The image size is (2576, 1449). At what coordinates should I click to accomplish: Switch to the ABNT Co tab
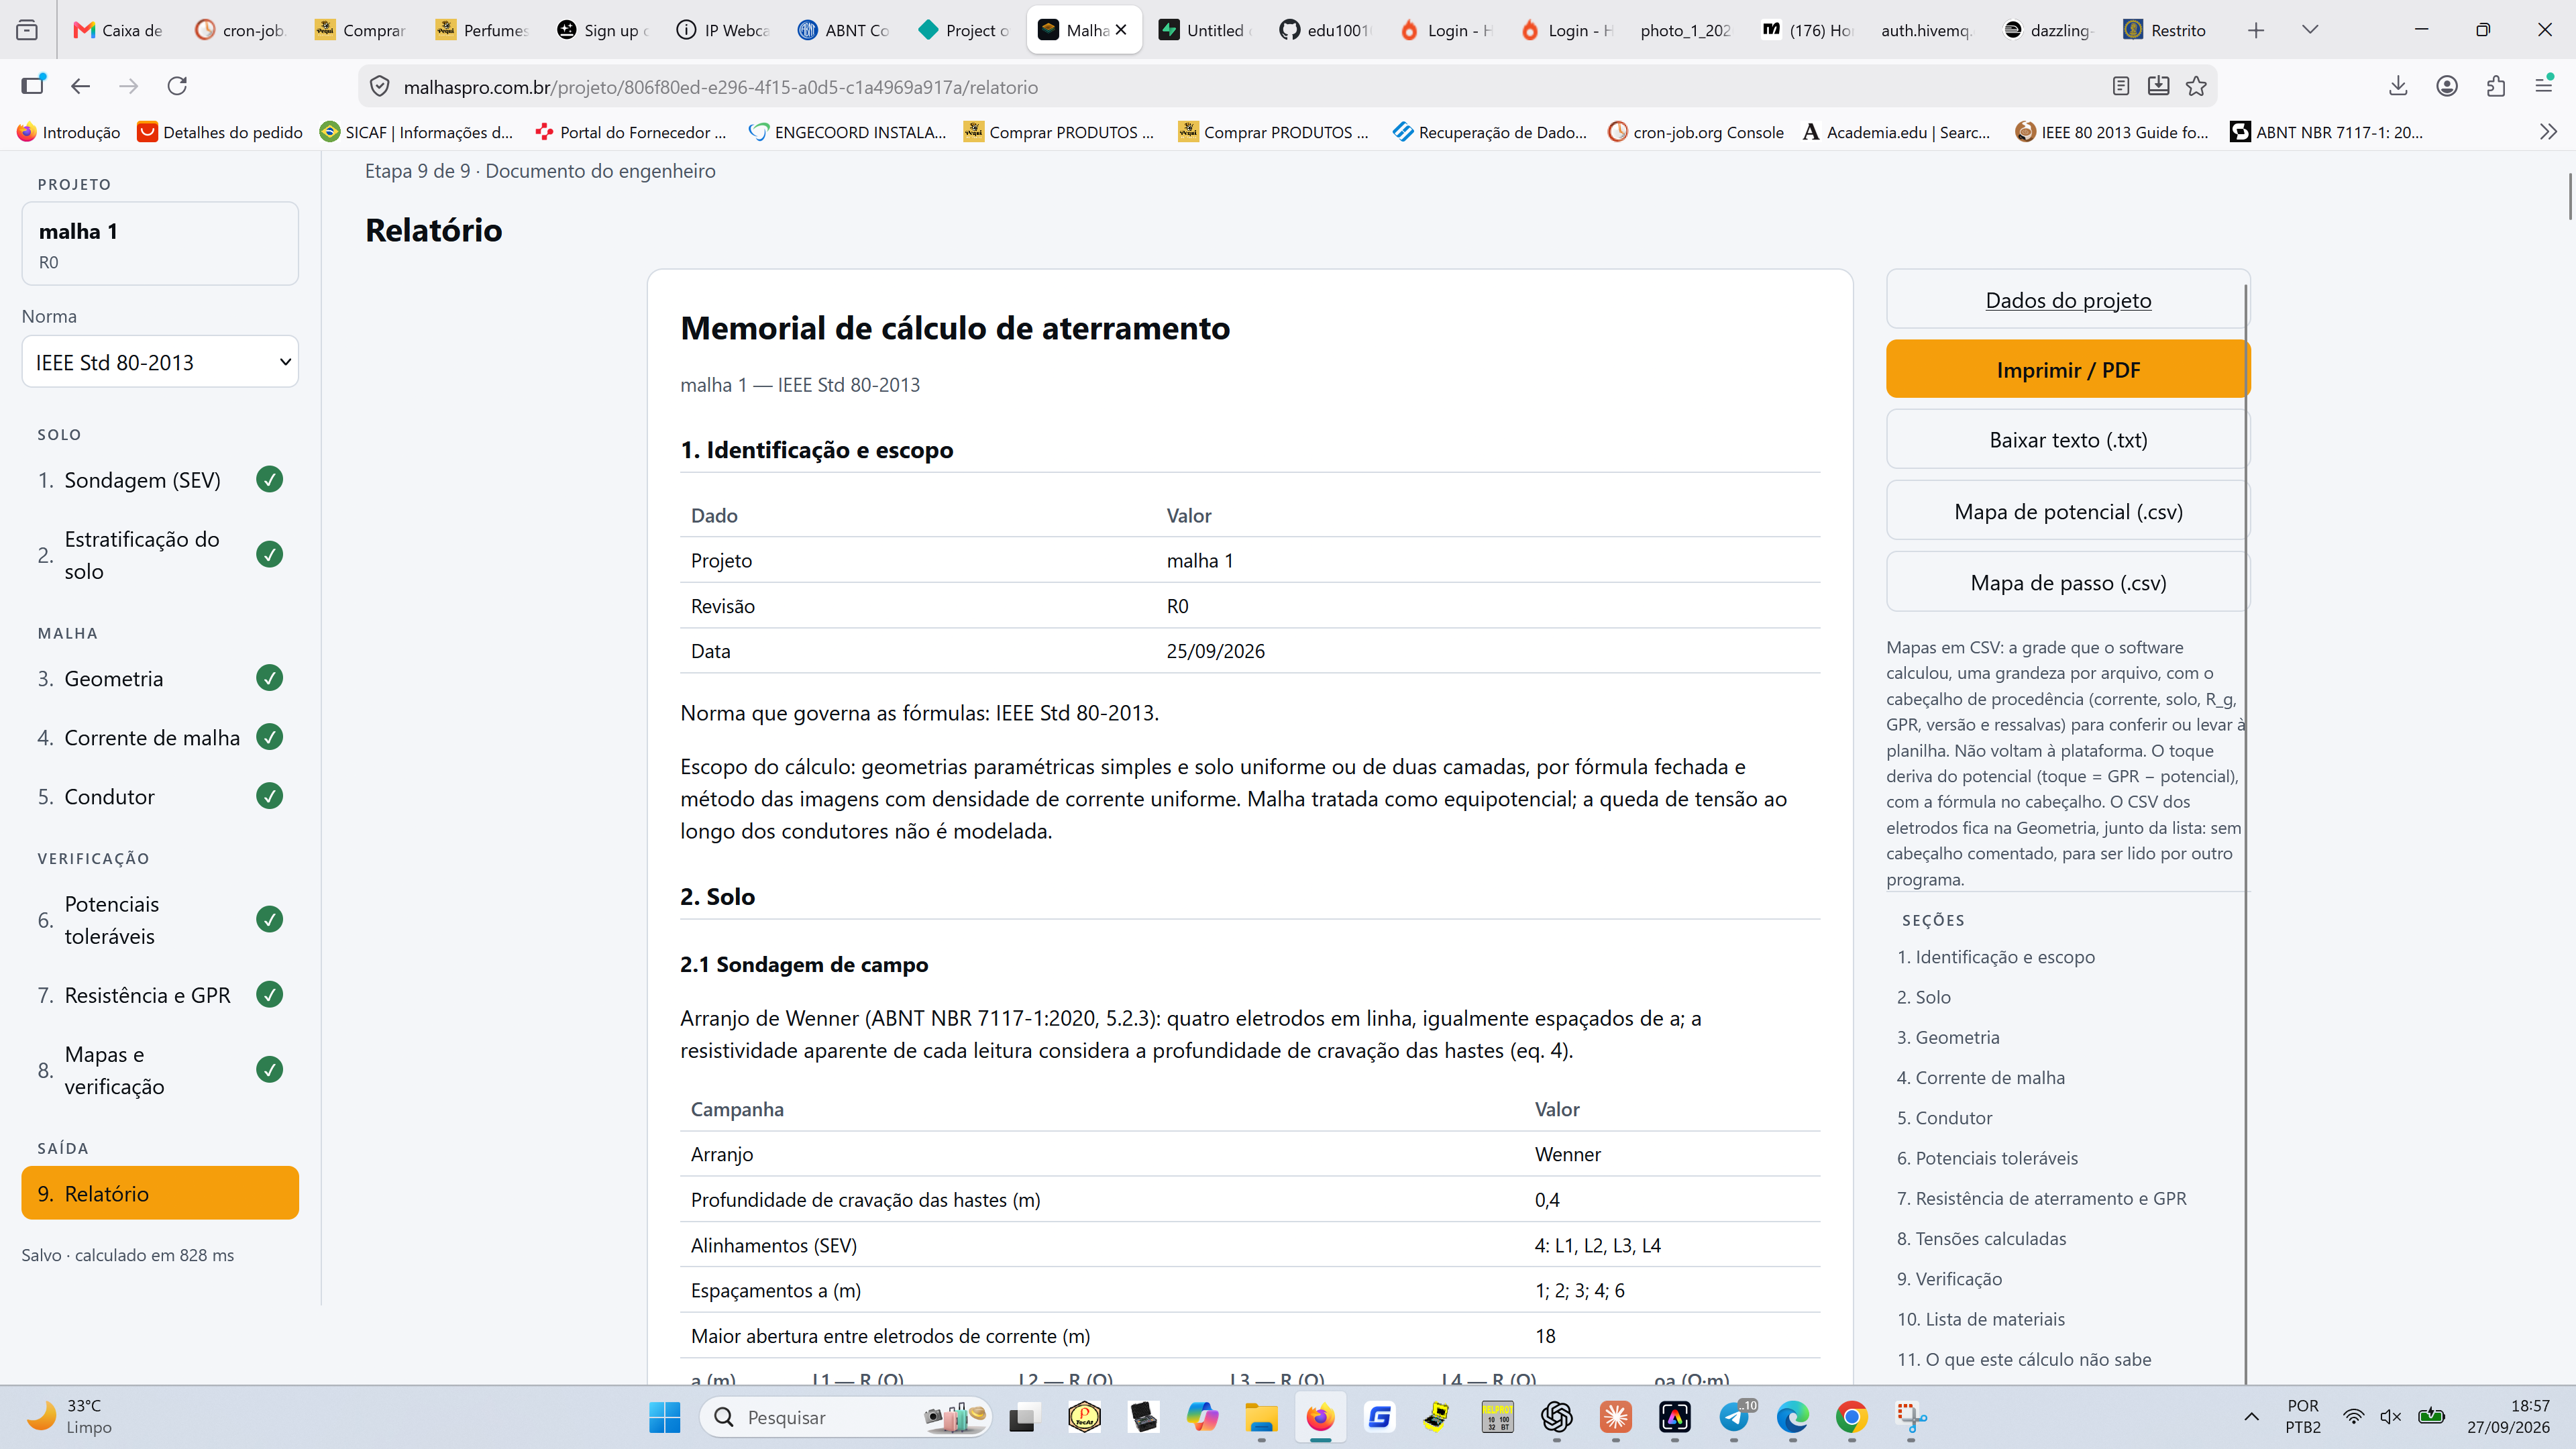tap(843, 30)
